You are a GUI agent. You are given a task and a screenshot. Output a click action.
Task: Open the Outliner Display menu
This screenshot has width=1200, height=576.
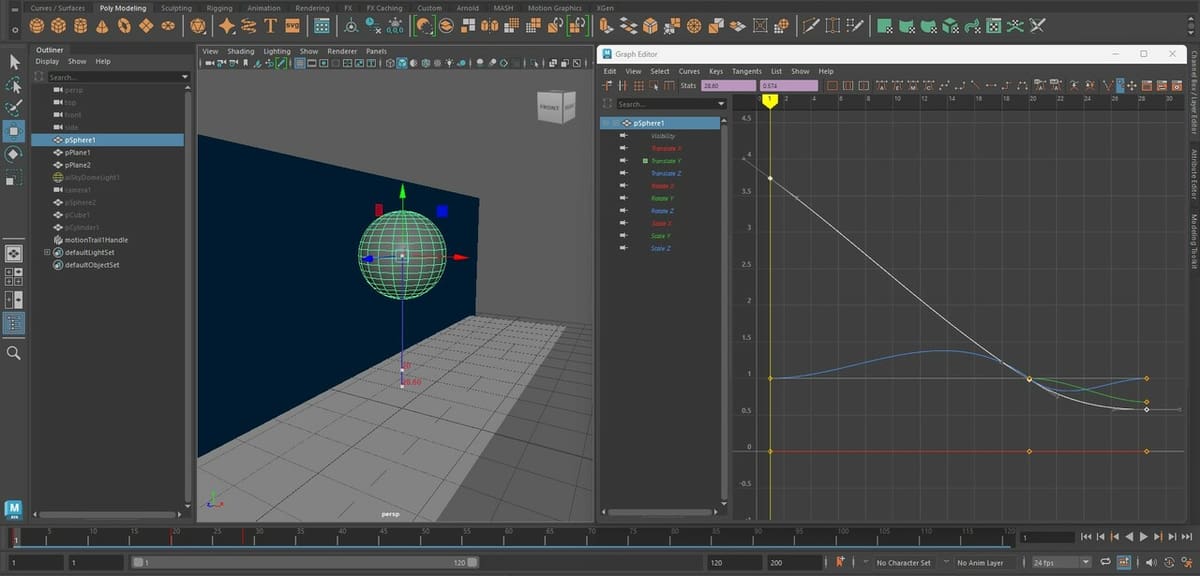point(47,61)
